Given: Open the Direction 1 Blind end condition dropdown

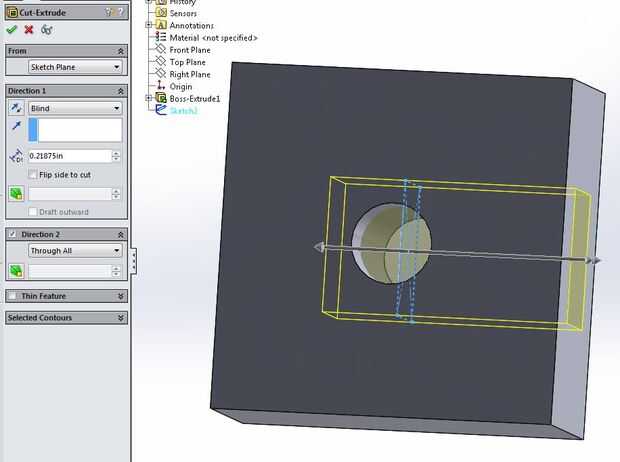Looking at the screenshot, I should pyautogui.click(x=75, y=108).
